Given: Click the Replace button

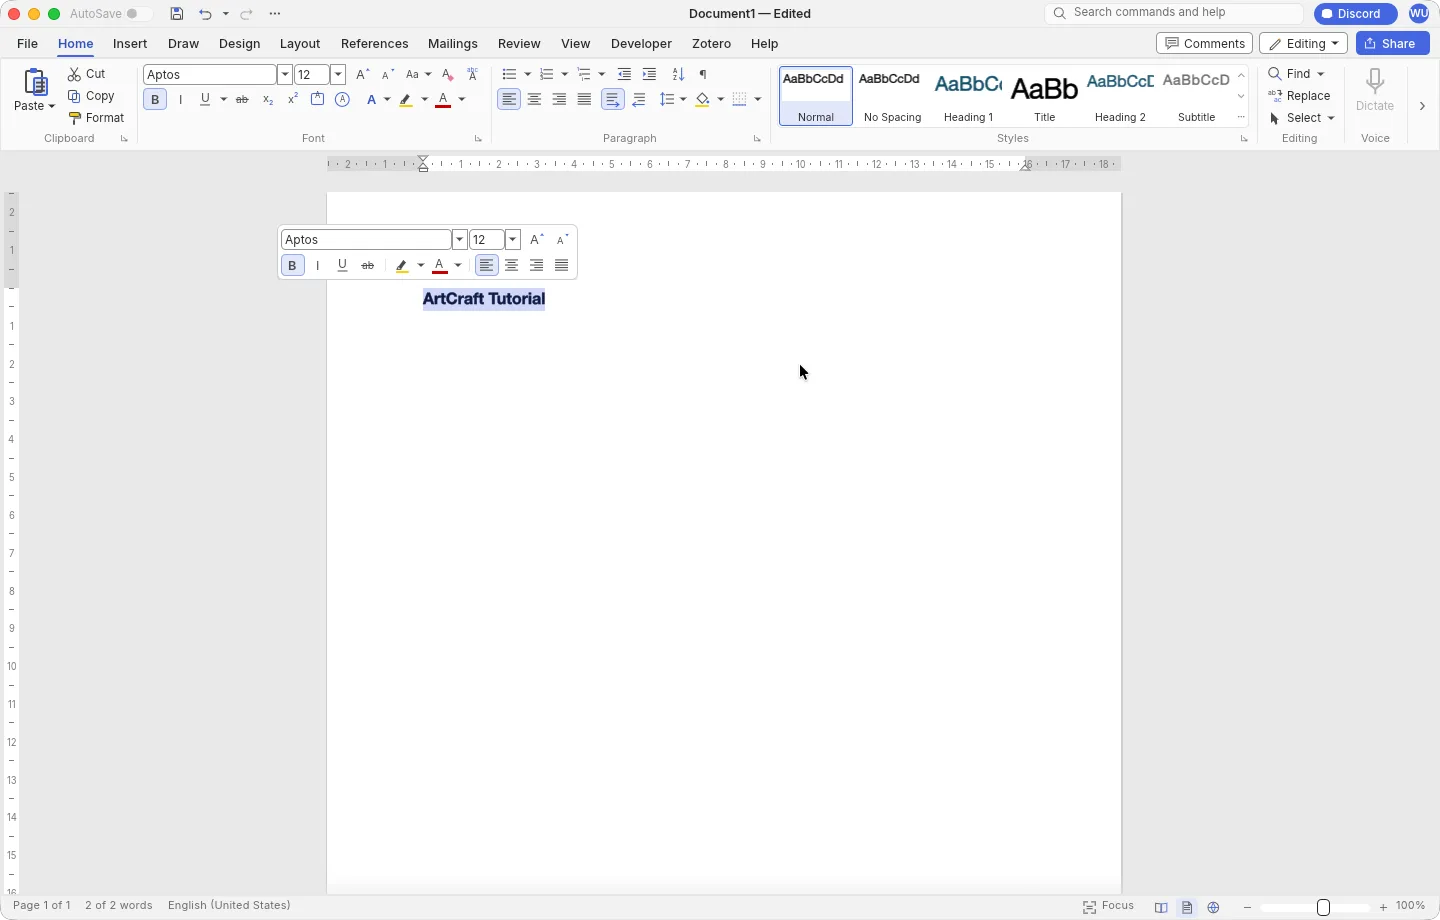Looking at the screenshot, I should (1300, 96).
